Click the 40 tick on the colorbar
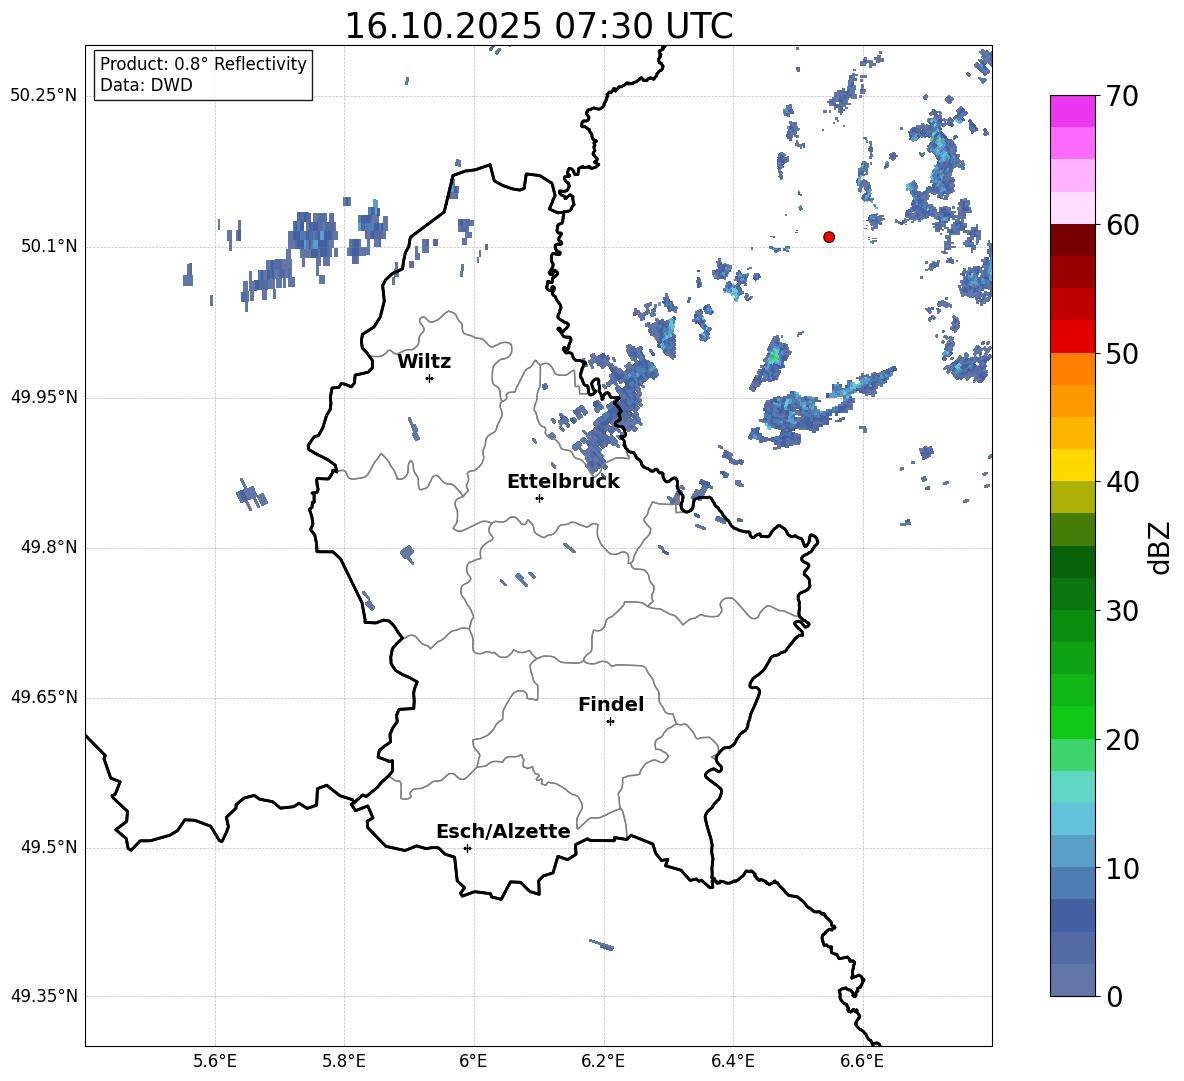 tap(1121, 482)
